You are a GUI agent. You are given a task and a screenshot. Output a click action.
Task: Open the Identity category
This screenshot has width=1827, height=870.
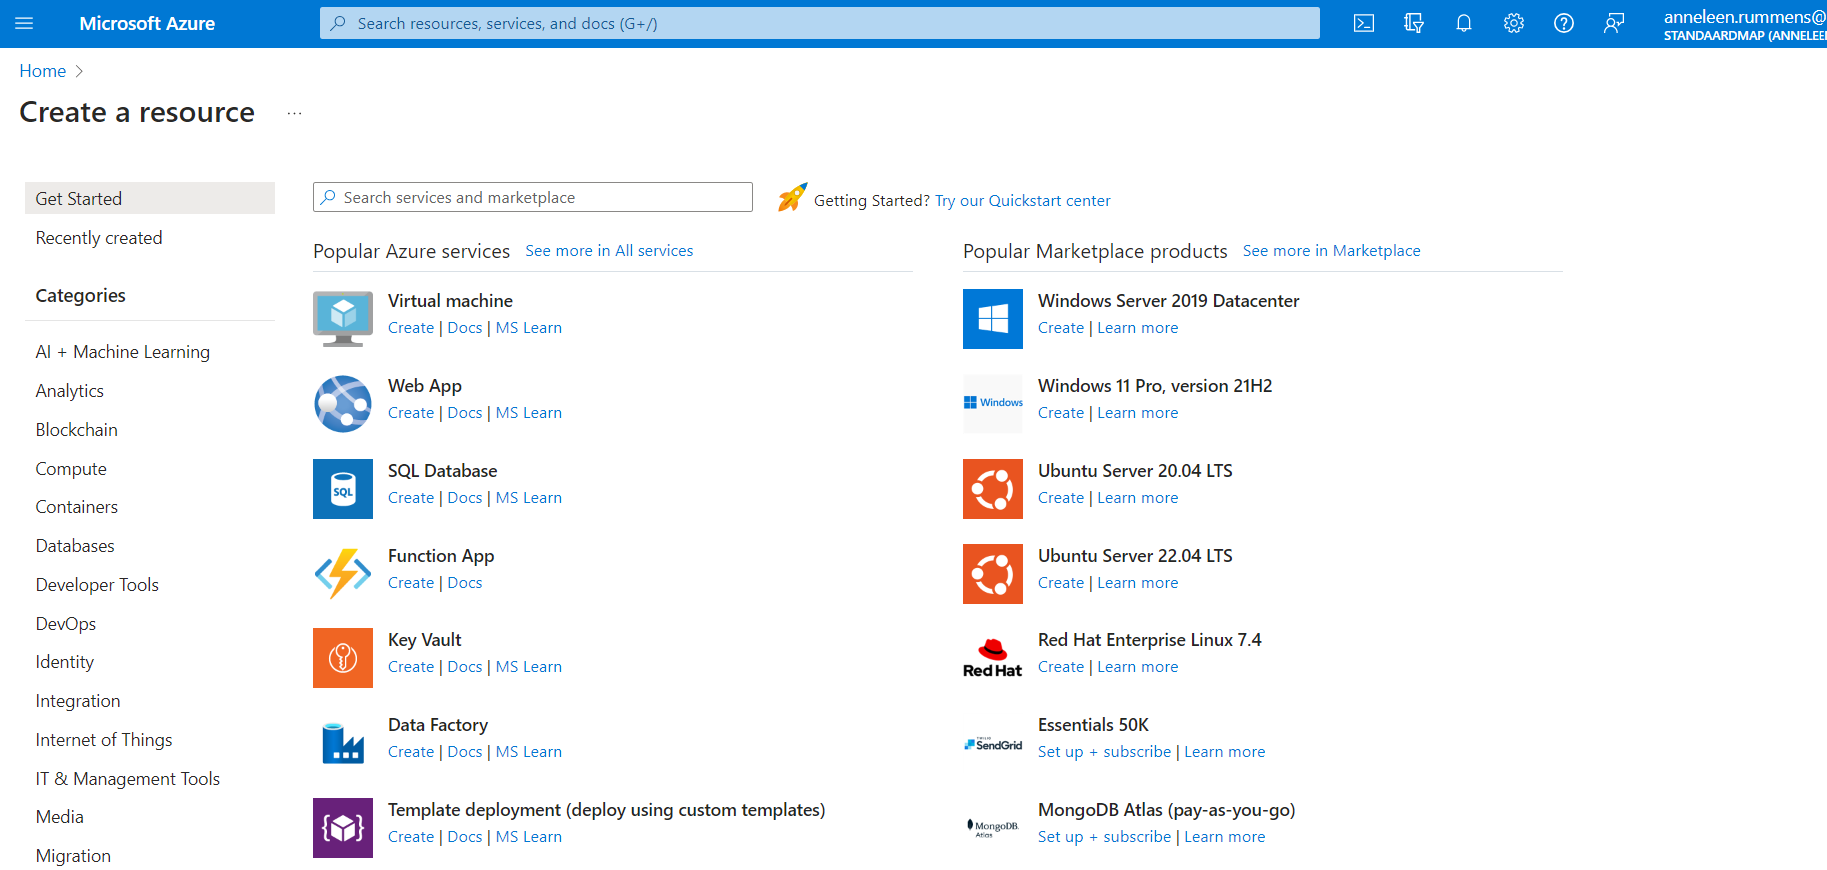[65, 662]
